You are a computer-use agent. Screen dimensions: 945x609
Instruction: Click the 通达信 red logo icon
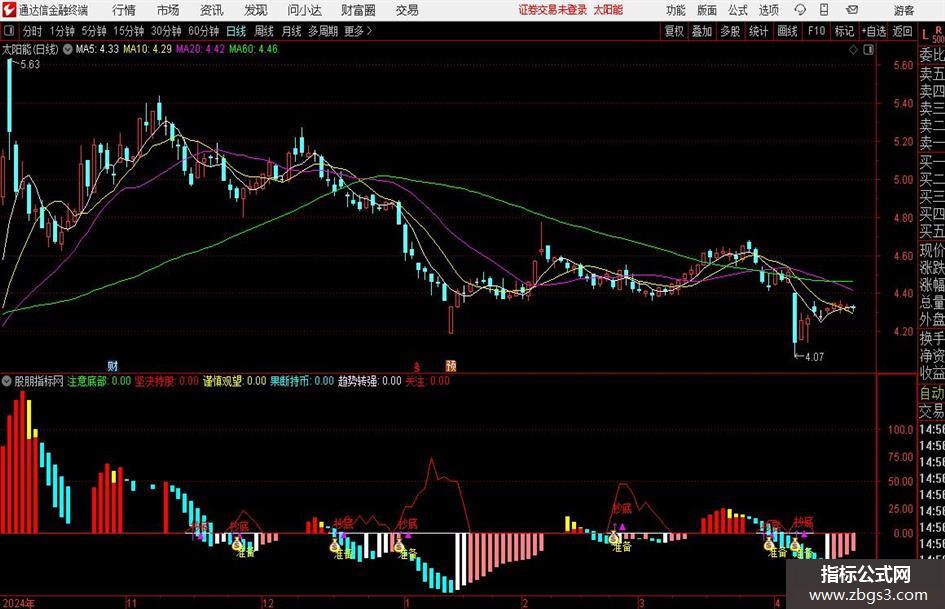[8, 10]
